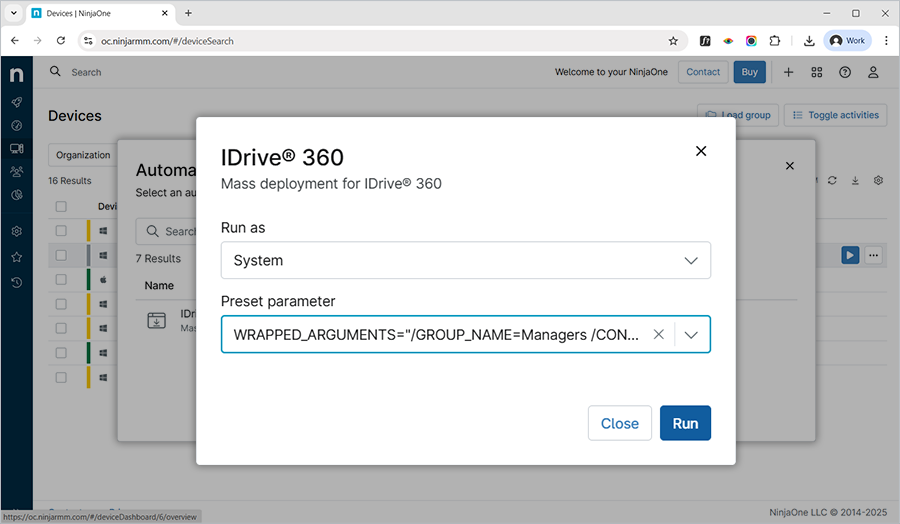This screenshot has width=900, height=524.
Task: Click the blue play run-automation icon
Action: pyautogui.click(x=849, y=255)
